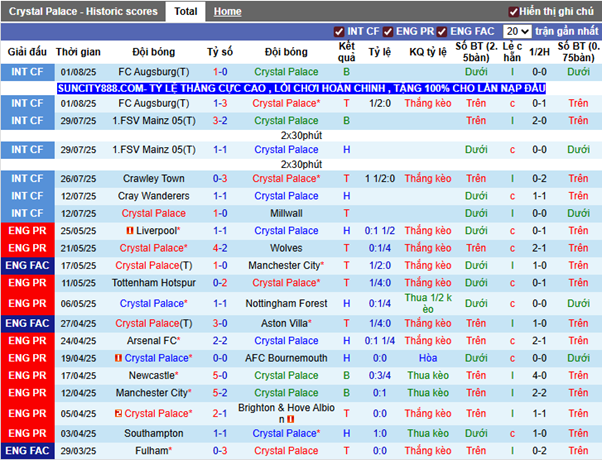Open Tottenham Hotspur team link

click(x=154, y=283)
